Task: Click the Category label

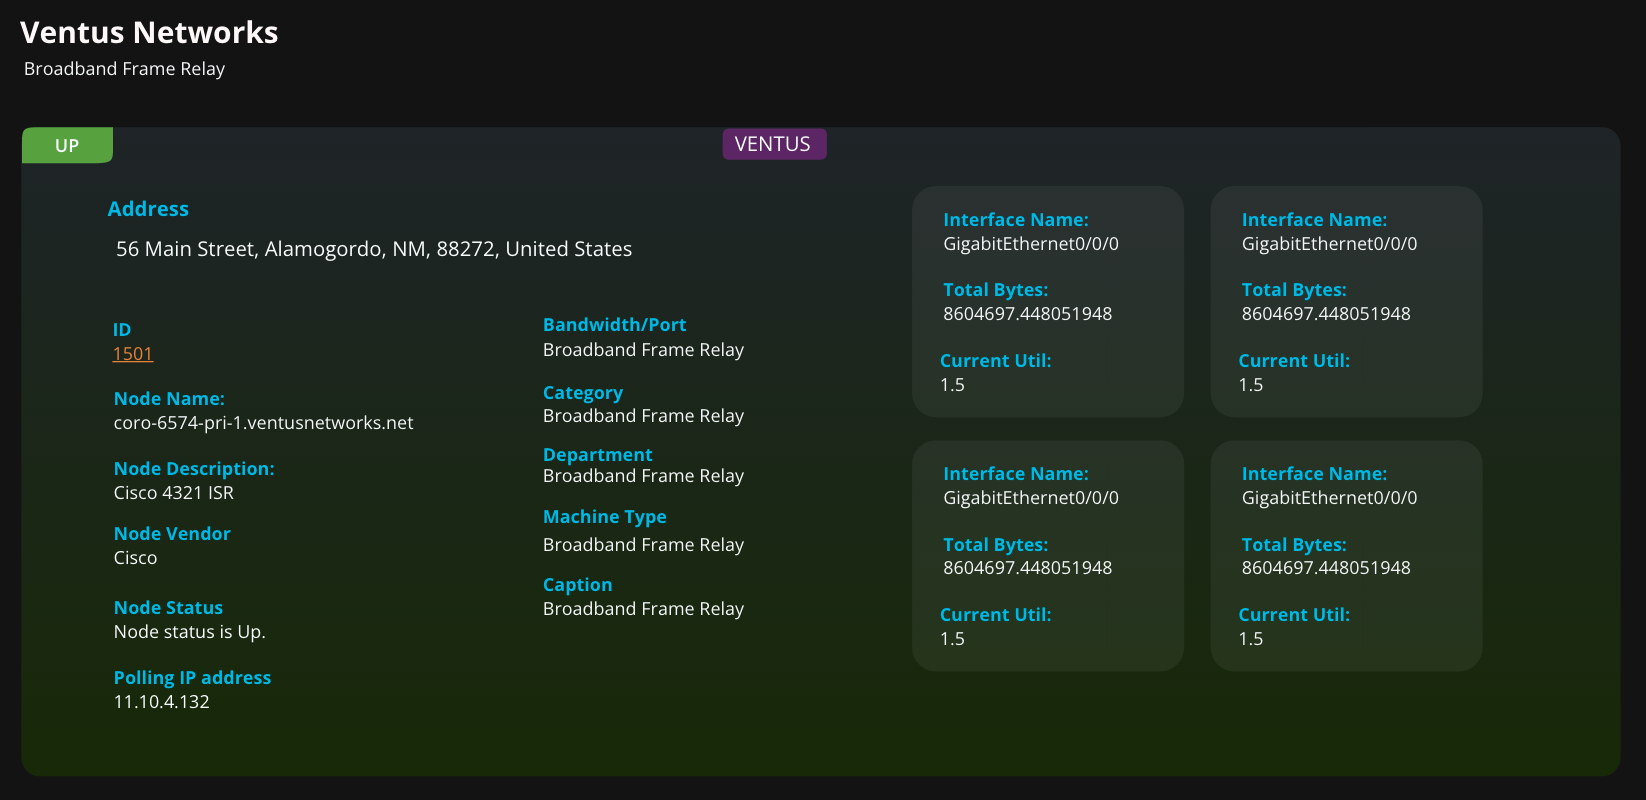Action: click(x=583, y=393)
